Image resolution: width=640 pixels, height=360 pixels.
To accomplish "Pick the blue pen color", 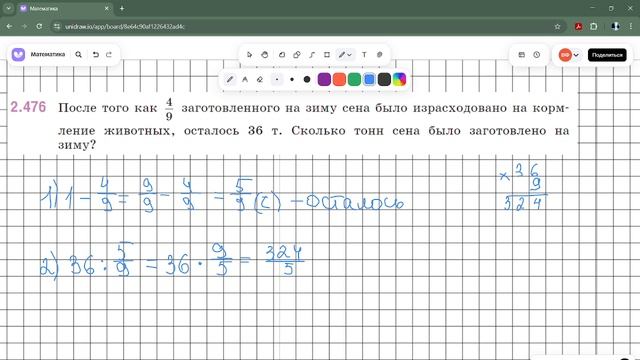I will tap(369, 80).
